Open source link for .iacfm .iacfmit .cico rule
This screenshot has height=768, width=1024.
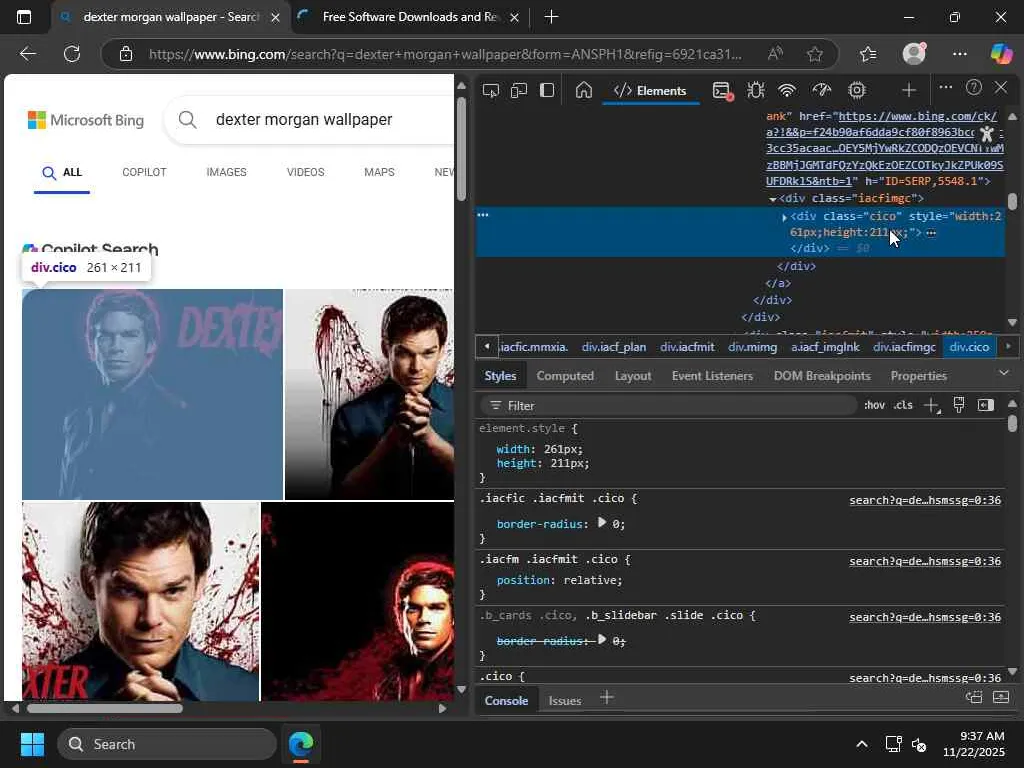point(925,561)
